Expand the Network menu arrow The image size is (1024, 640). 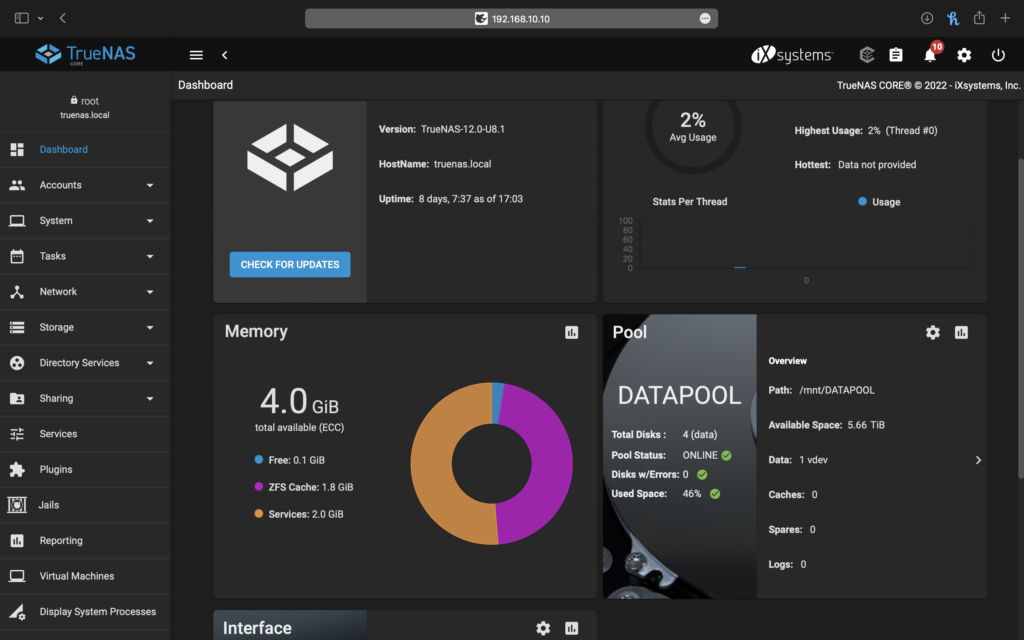(150, 292)
